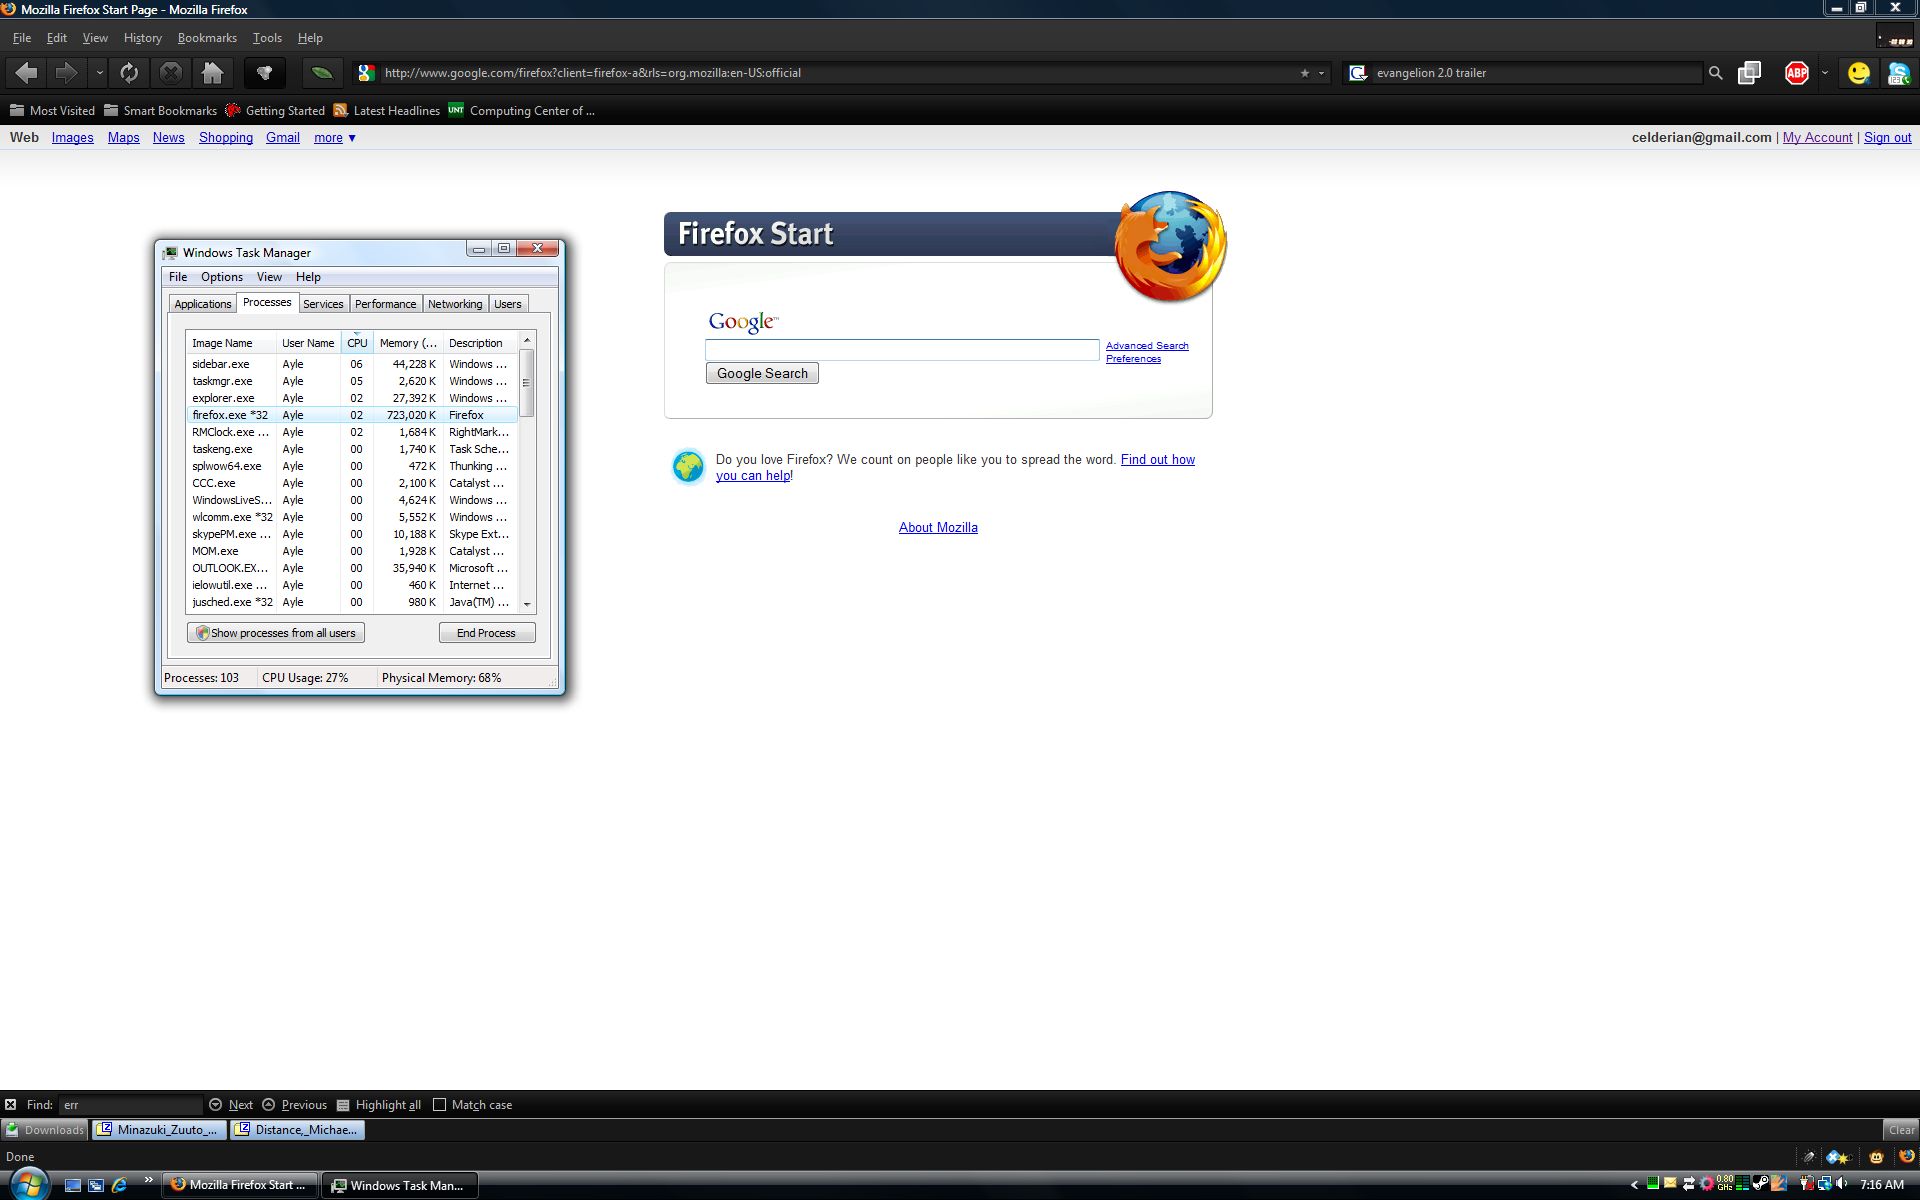Switch to the Performance tab
The width and height of the screenshot is (1920, 1200).
[x=385, y=304]
